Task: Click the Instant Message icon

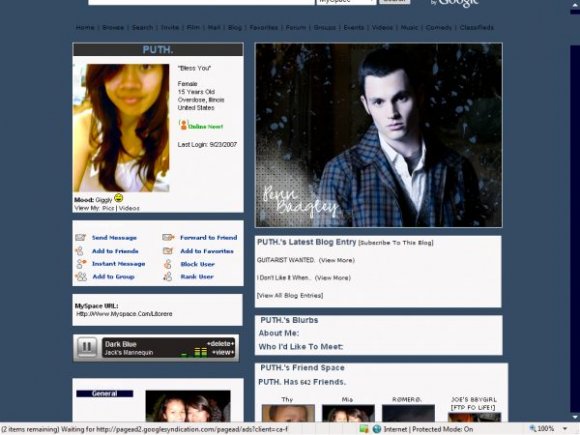Action: click(x=81, y=264)
